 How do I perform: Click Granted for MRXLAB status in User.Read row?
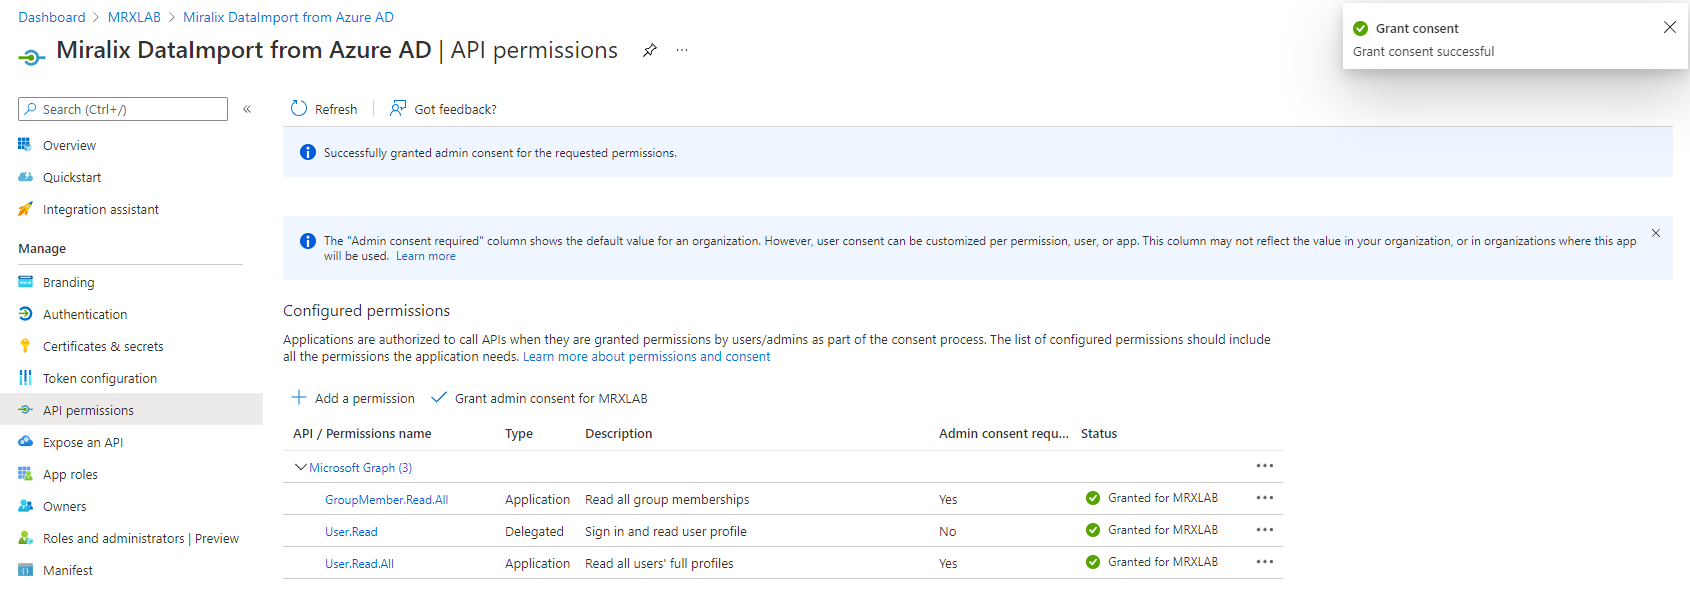tap(1163, 530)
